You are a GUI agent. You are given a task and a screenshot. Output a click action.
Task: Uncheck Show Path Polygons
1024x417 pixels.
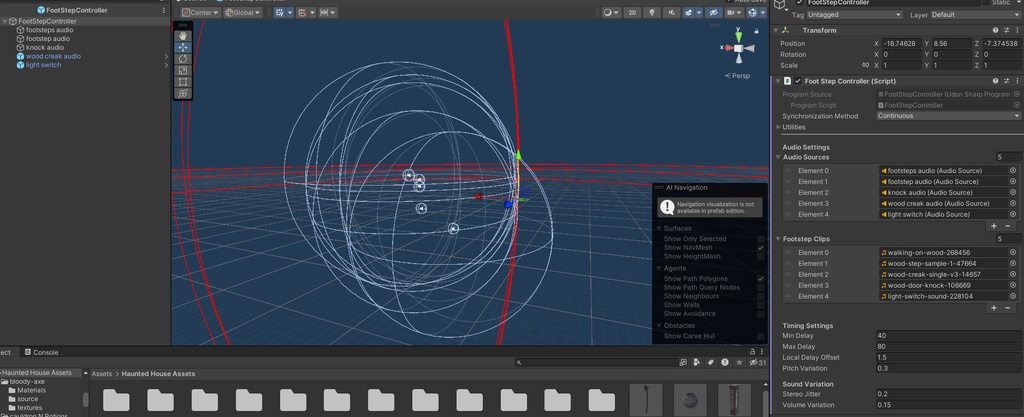(760, 279)
